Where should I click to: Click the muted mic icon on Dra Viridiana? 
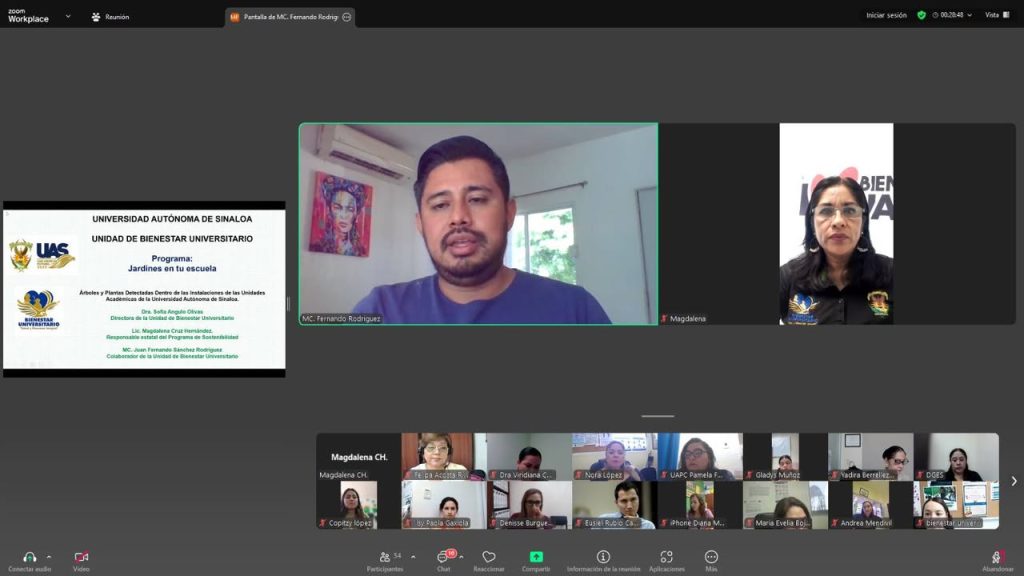click(x=493, y=475)
